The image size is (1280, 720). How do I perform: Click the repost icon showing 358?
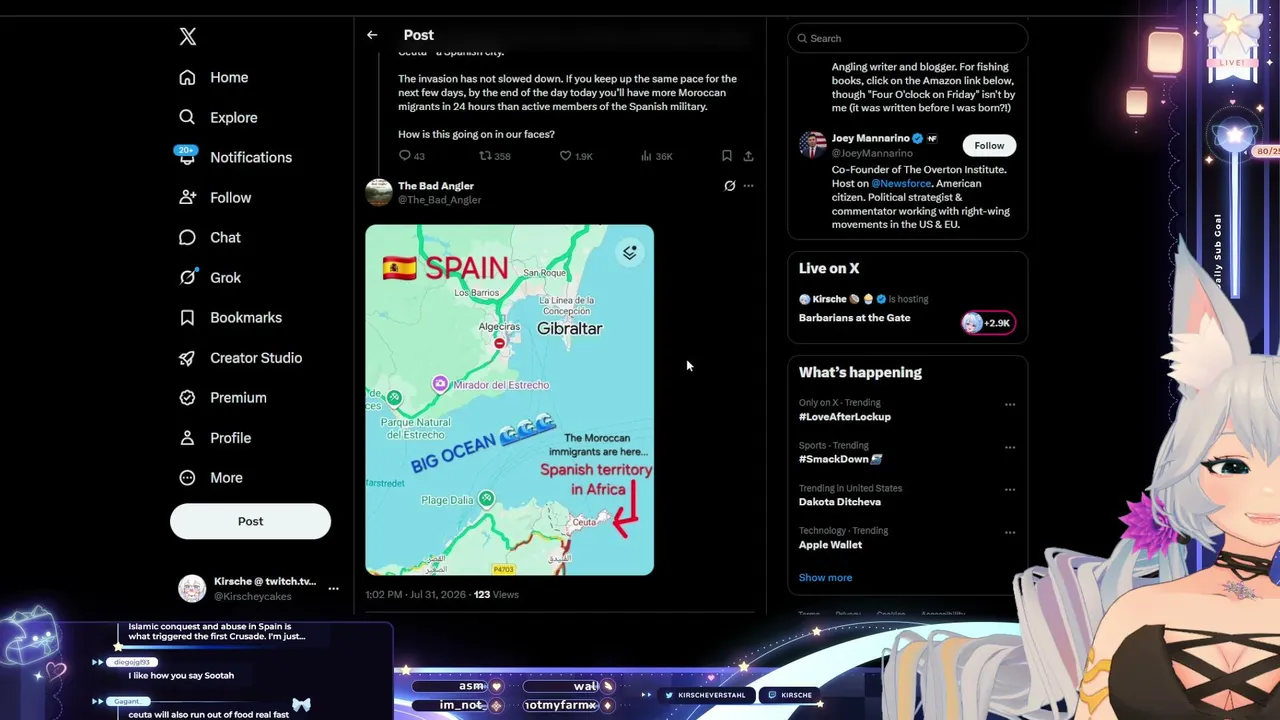tap(486, 156)
